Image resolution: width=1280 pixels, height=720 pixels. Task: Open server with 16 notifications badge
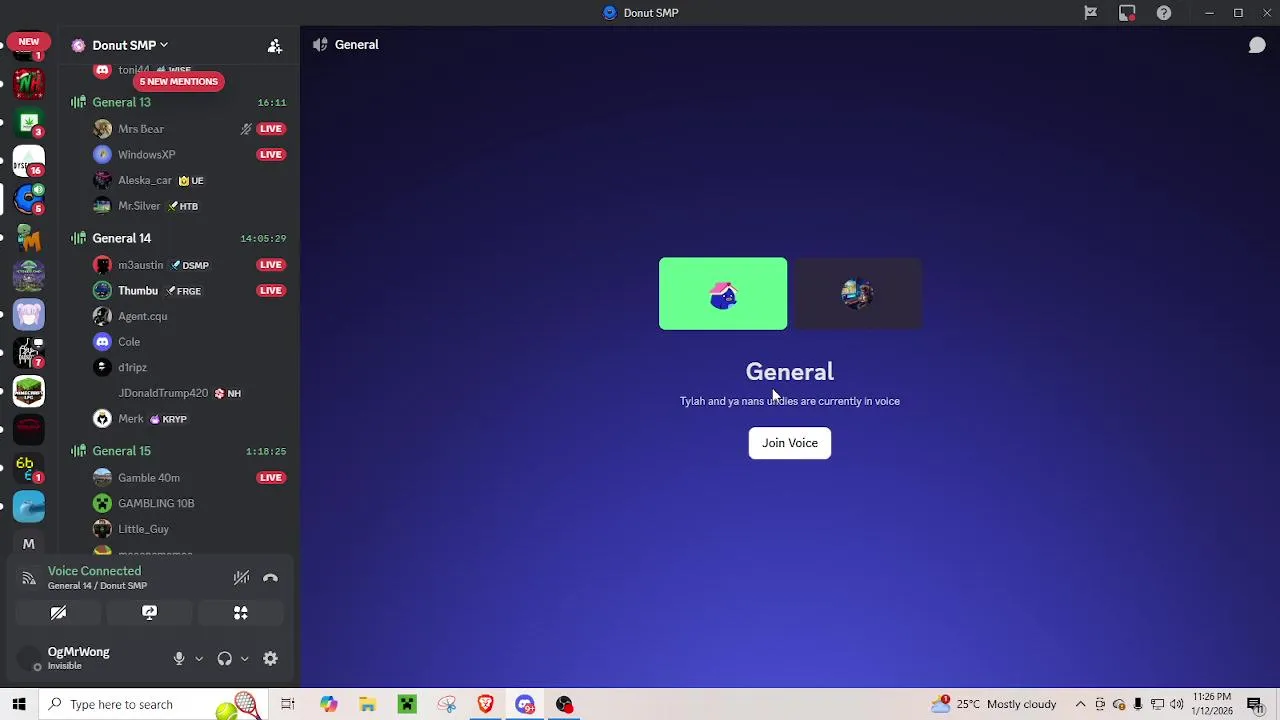(x=29, y=160)
